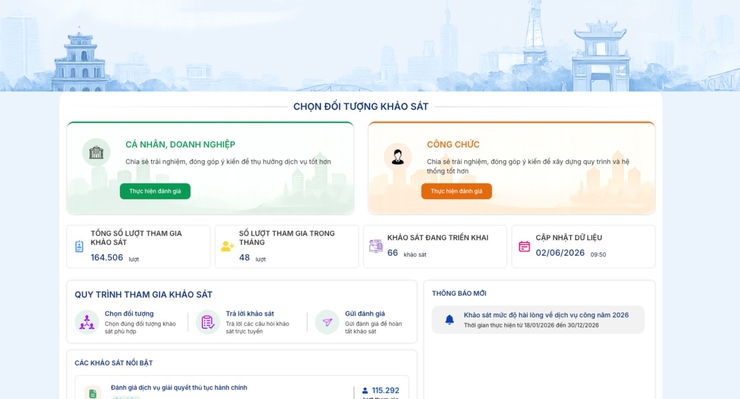Click the 02/06/2026 update date
The width and height of the screenshot is (740, 399).
560,253
